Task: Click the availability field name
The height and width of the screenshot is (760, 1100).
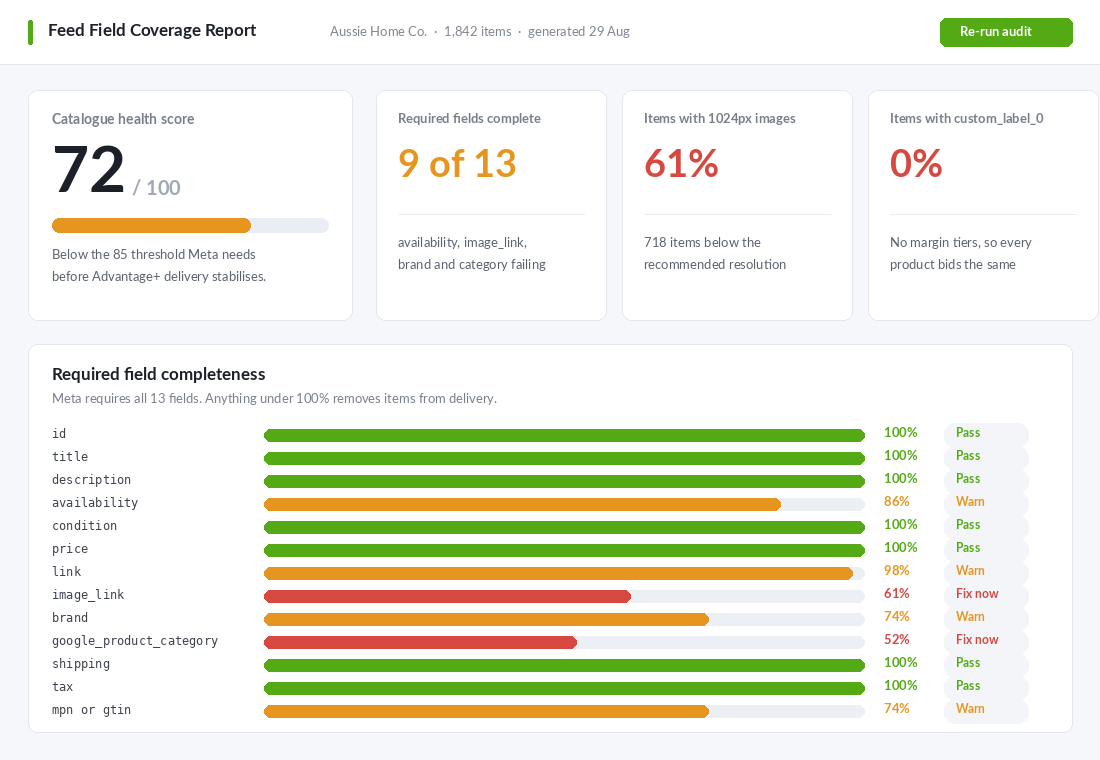Action: 95,502
